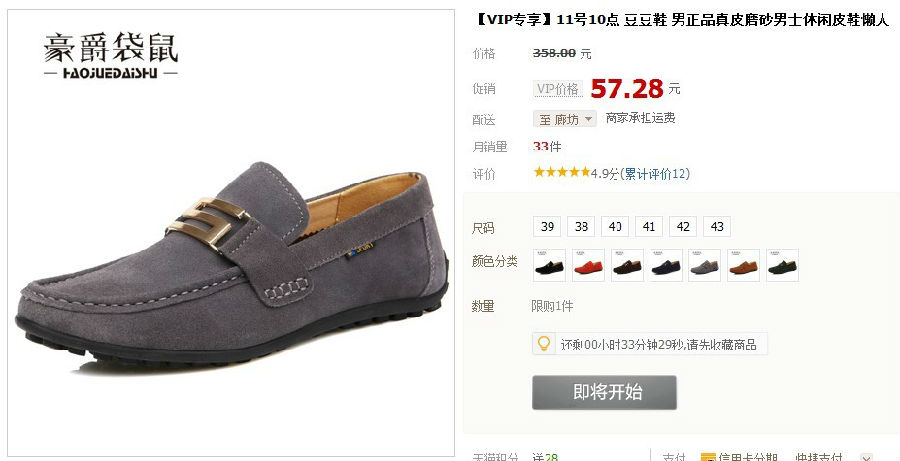Choose shoe size 40
Viewport: 900px width, 461px height.
615,227
